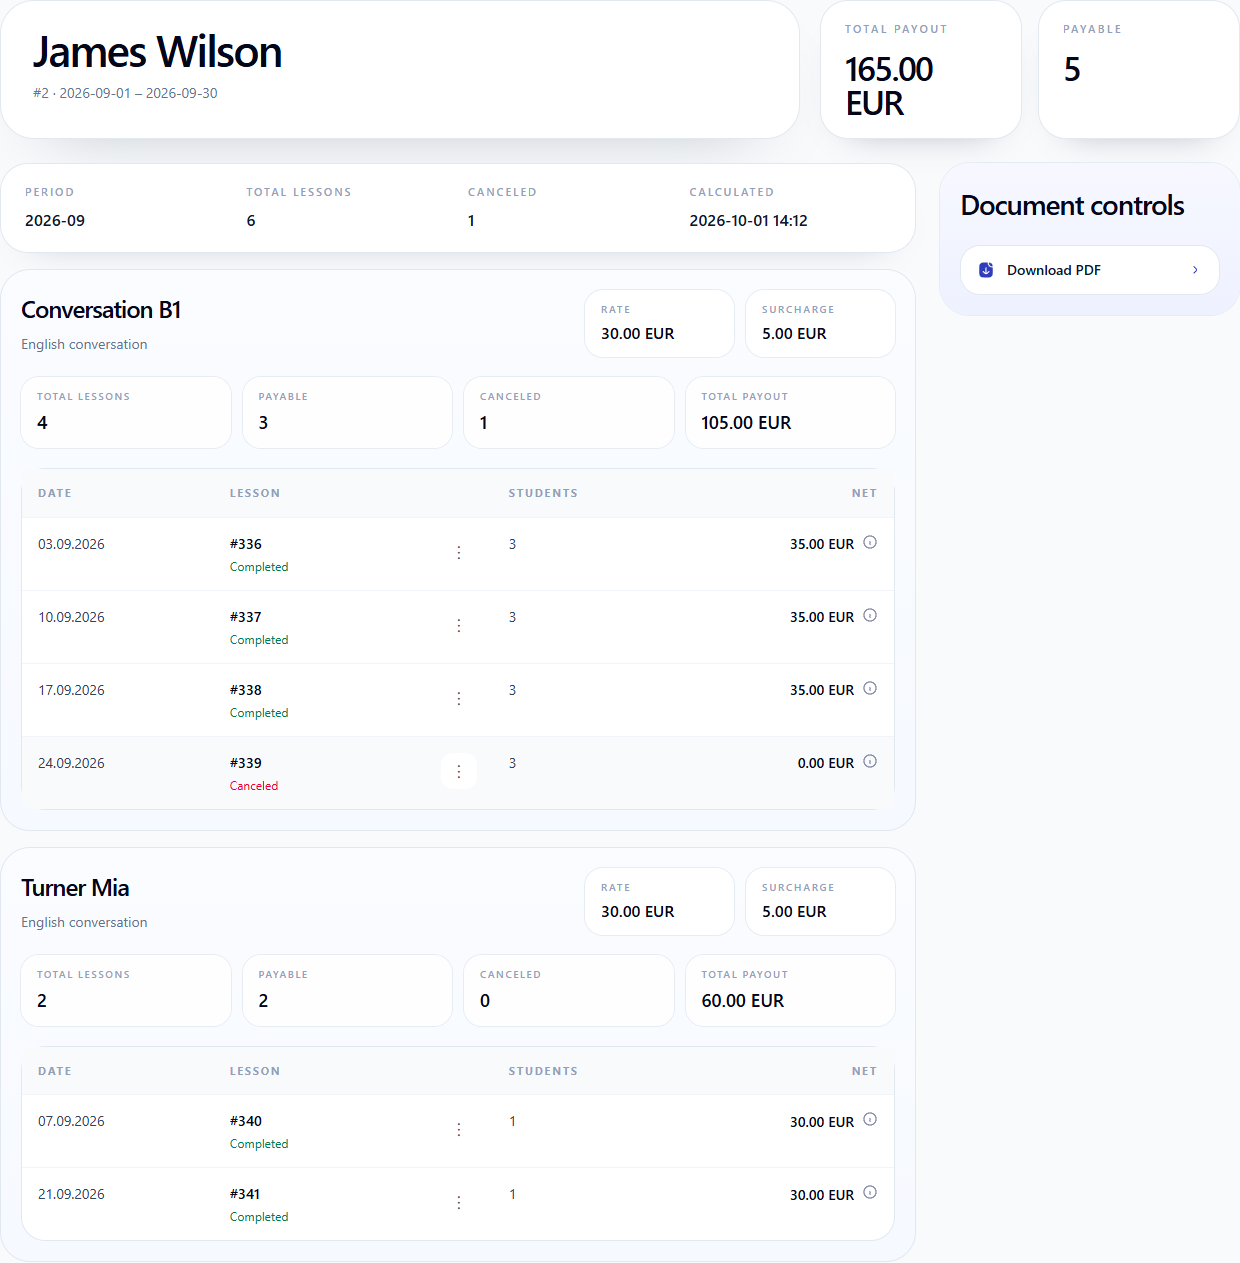Click the calculated timestamp 2026-10-01 14:12

(748, 221)
